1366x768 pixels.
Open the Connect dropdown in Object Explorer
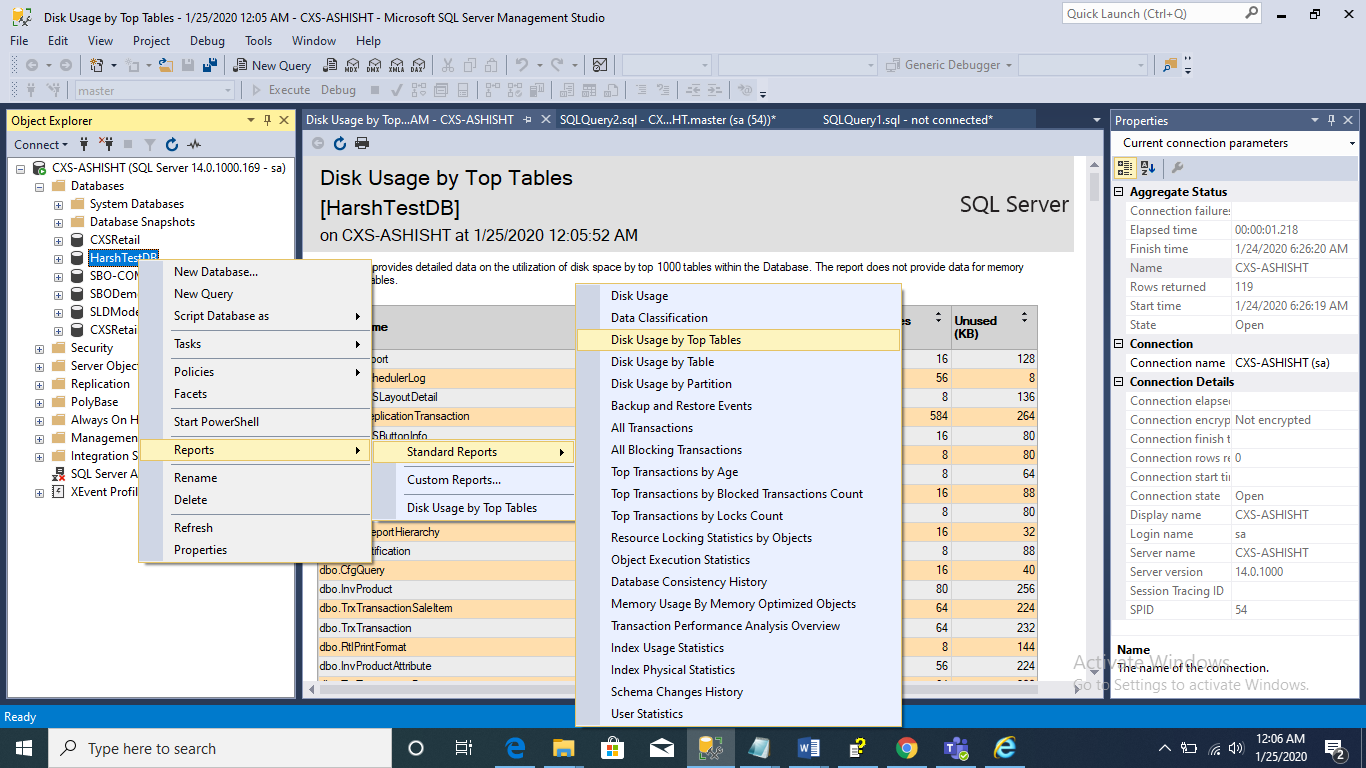click(x=42, y=144)
